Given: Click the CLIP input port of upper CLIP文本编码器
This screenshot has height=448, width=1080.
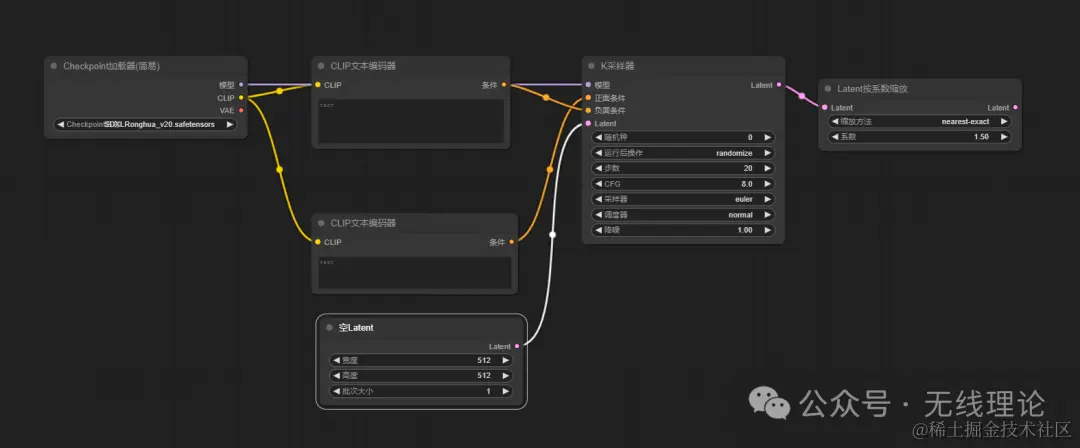Looking at the screenshot, I should click(317, 85).
